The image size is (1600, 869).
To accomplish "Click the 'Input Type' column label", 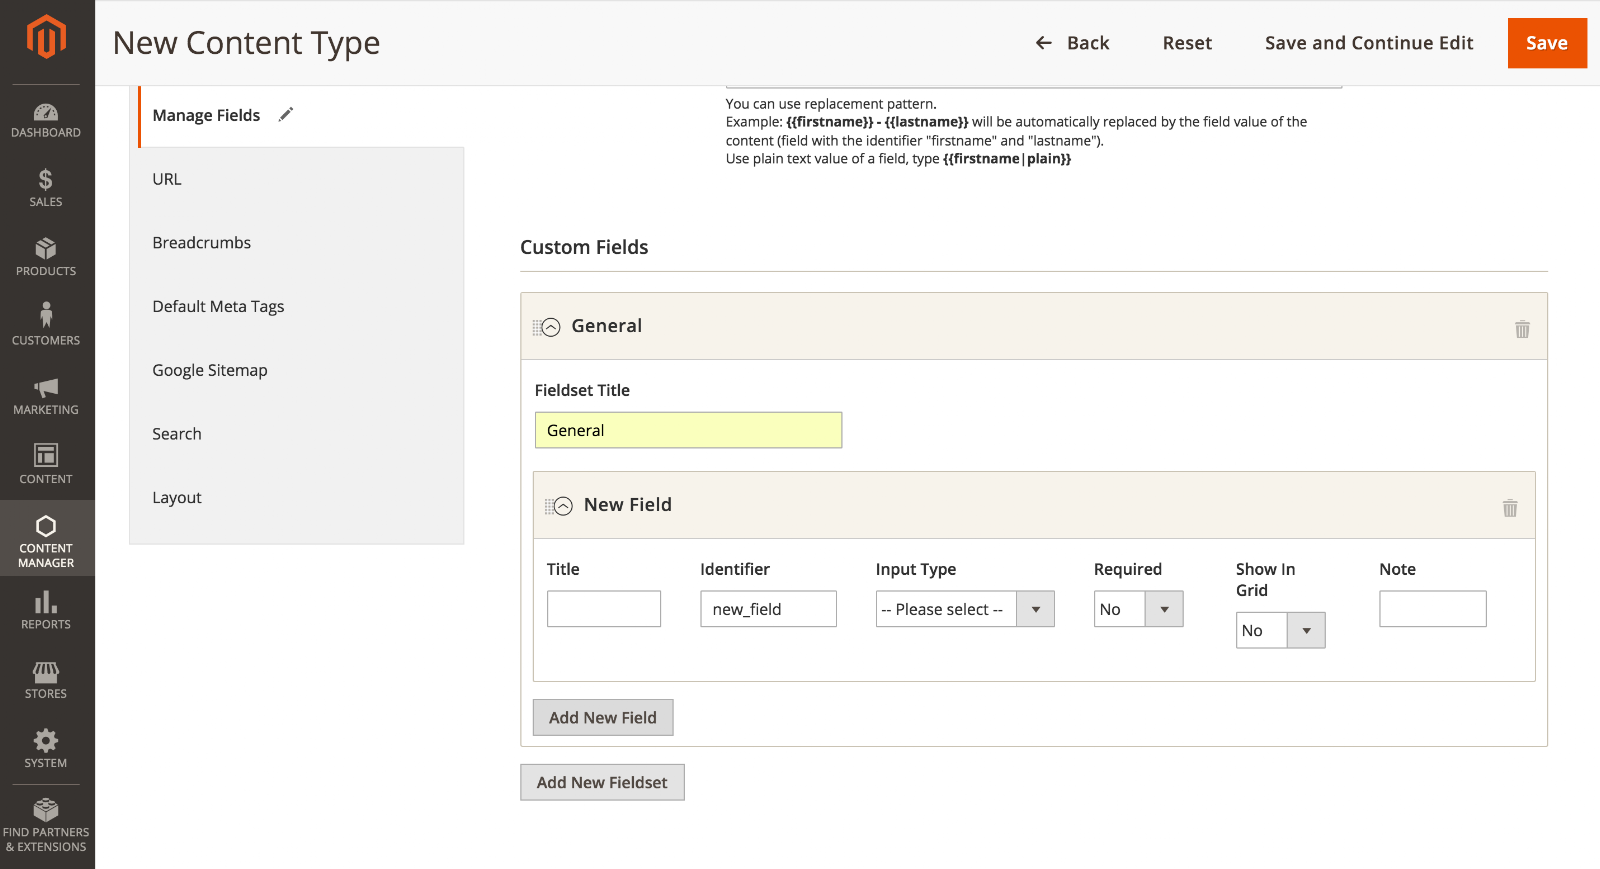I will (916, 569).
